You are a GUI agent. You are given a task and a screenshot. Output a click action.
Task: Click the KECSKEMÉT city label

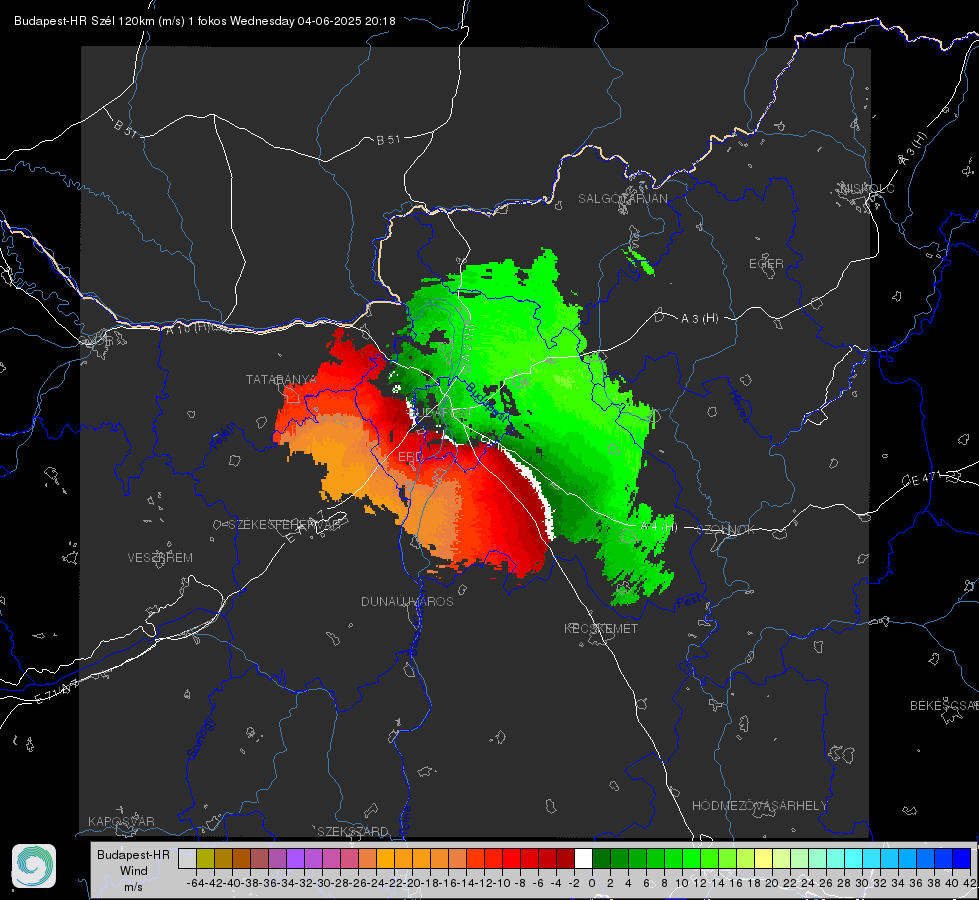601,628
